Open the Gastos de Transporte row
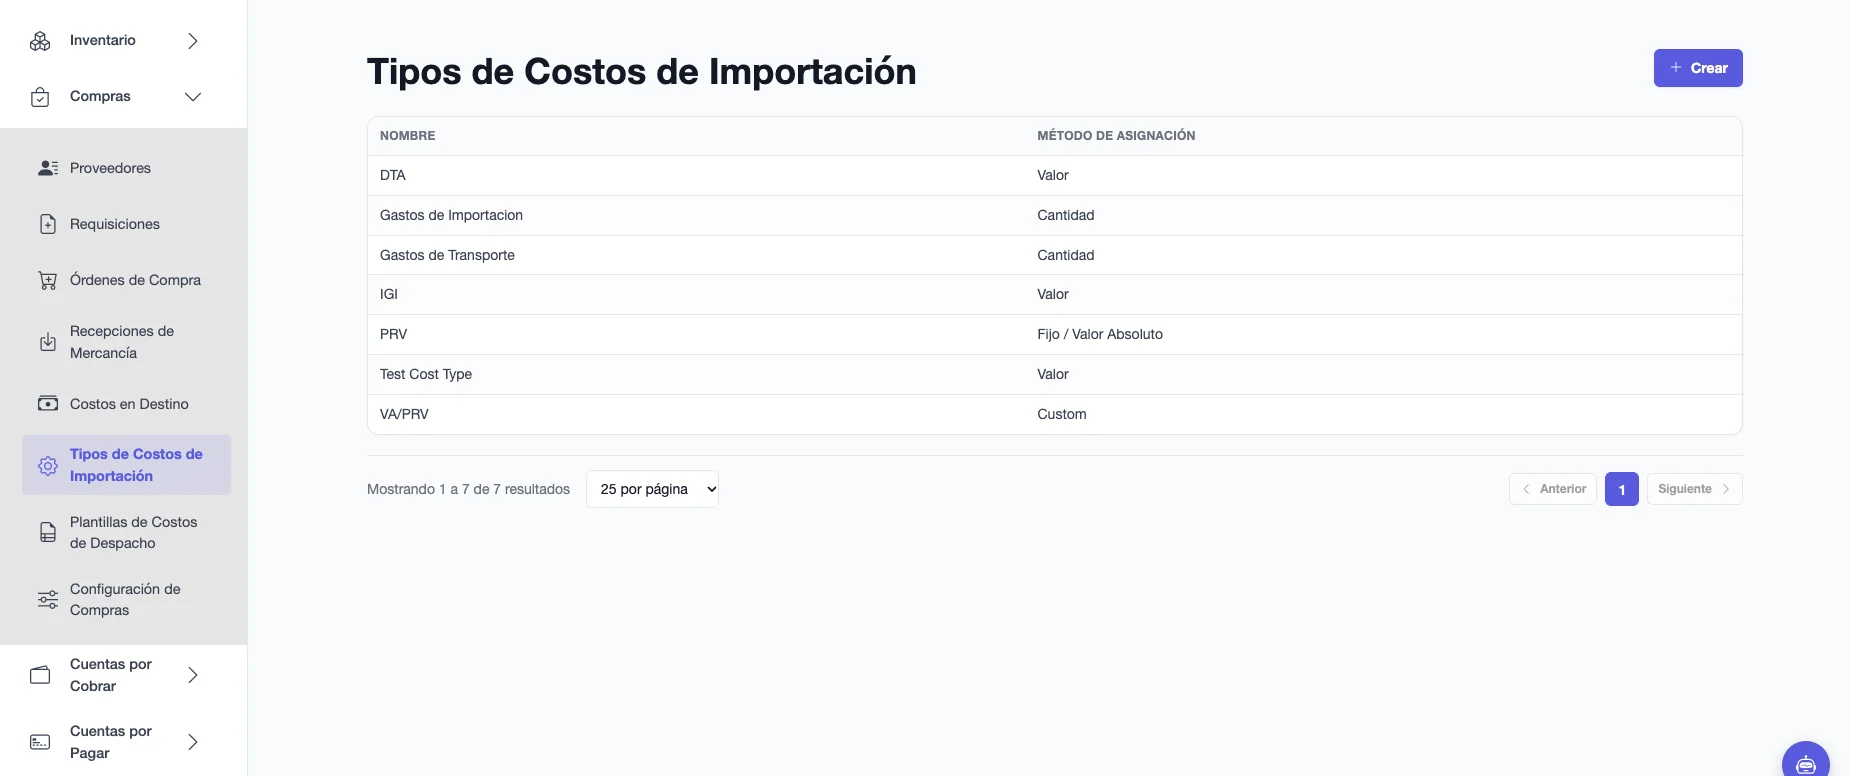Screen dimensions: 1850x776 (x=1055, y=255)
